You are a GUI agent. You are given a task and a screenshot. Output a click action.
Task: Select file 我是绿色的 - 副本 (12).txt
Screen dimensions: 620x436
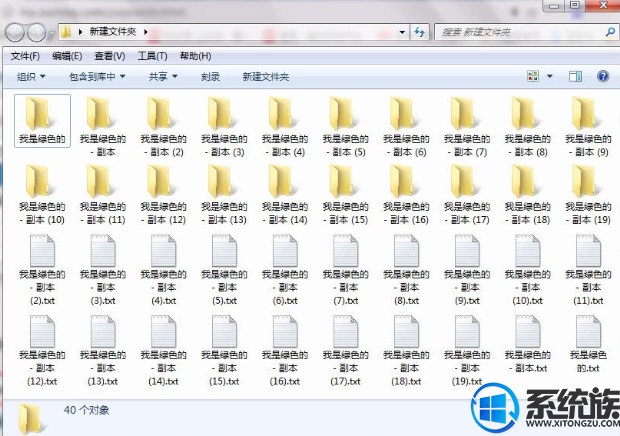click(42, 350)
